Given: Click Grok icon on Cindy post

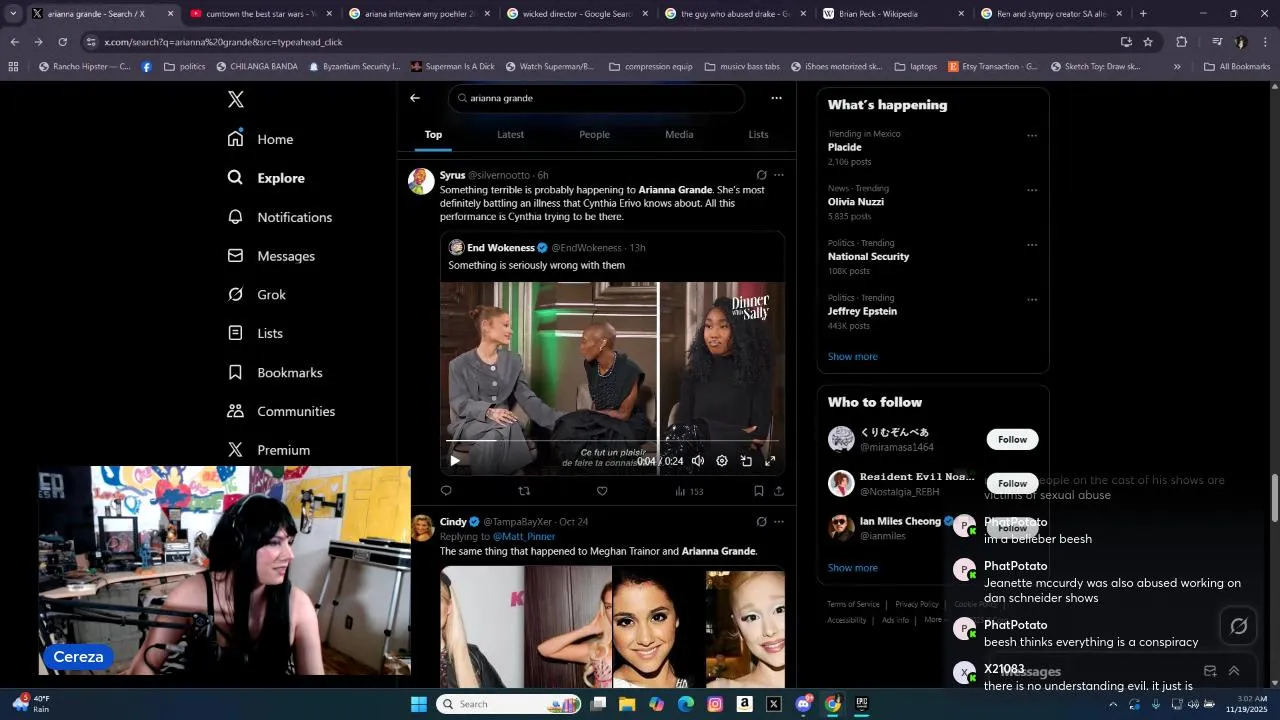Looking at the screenshot, I should tap(762, 522).
